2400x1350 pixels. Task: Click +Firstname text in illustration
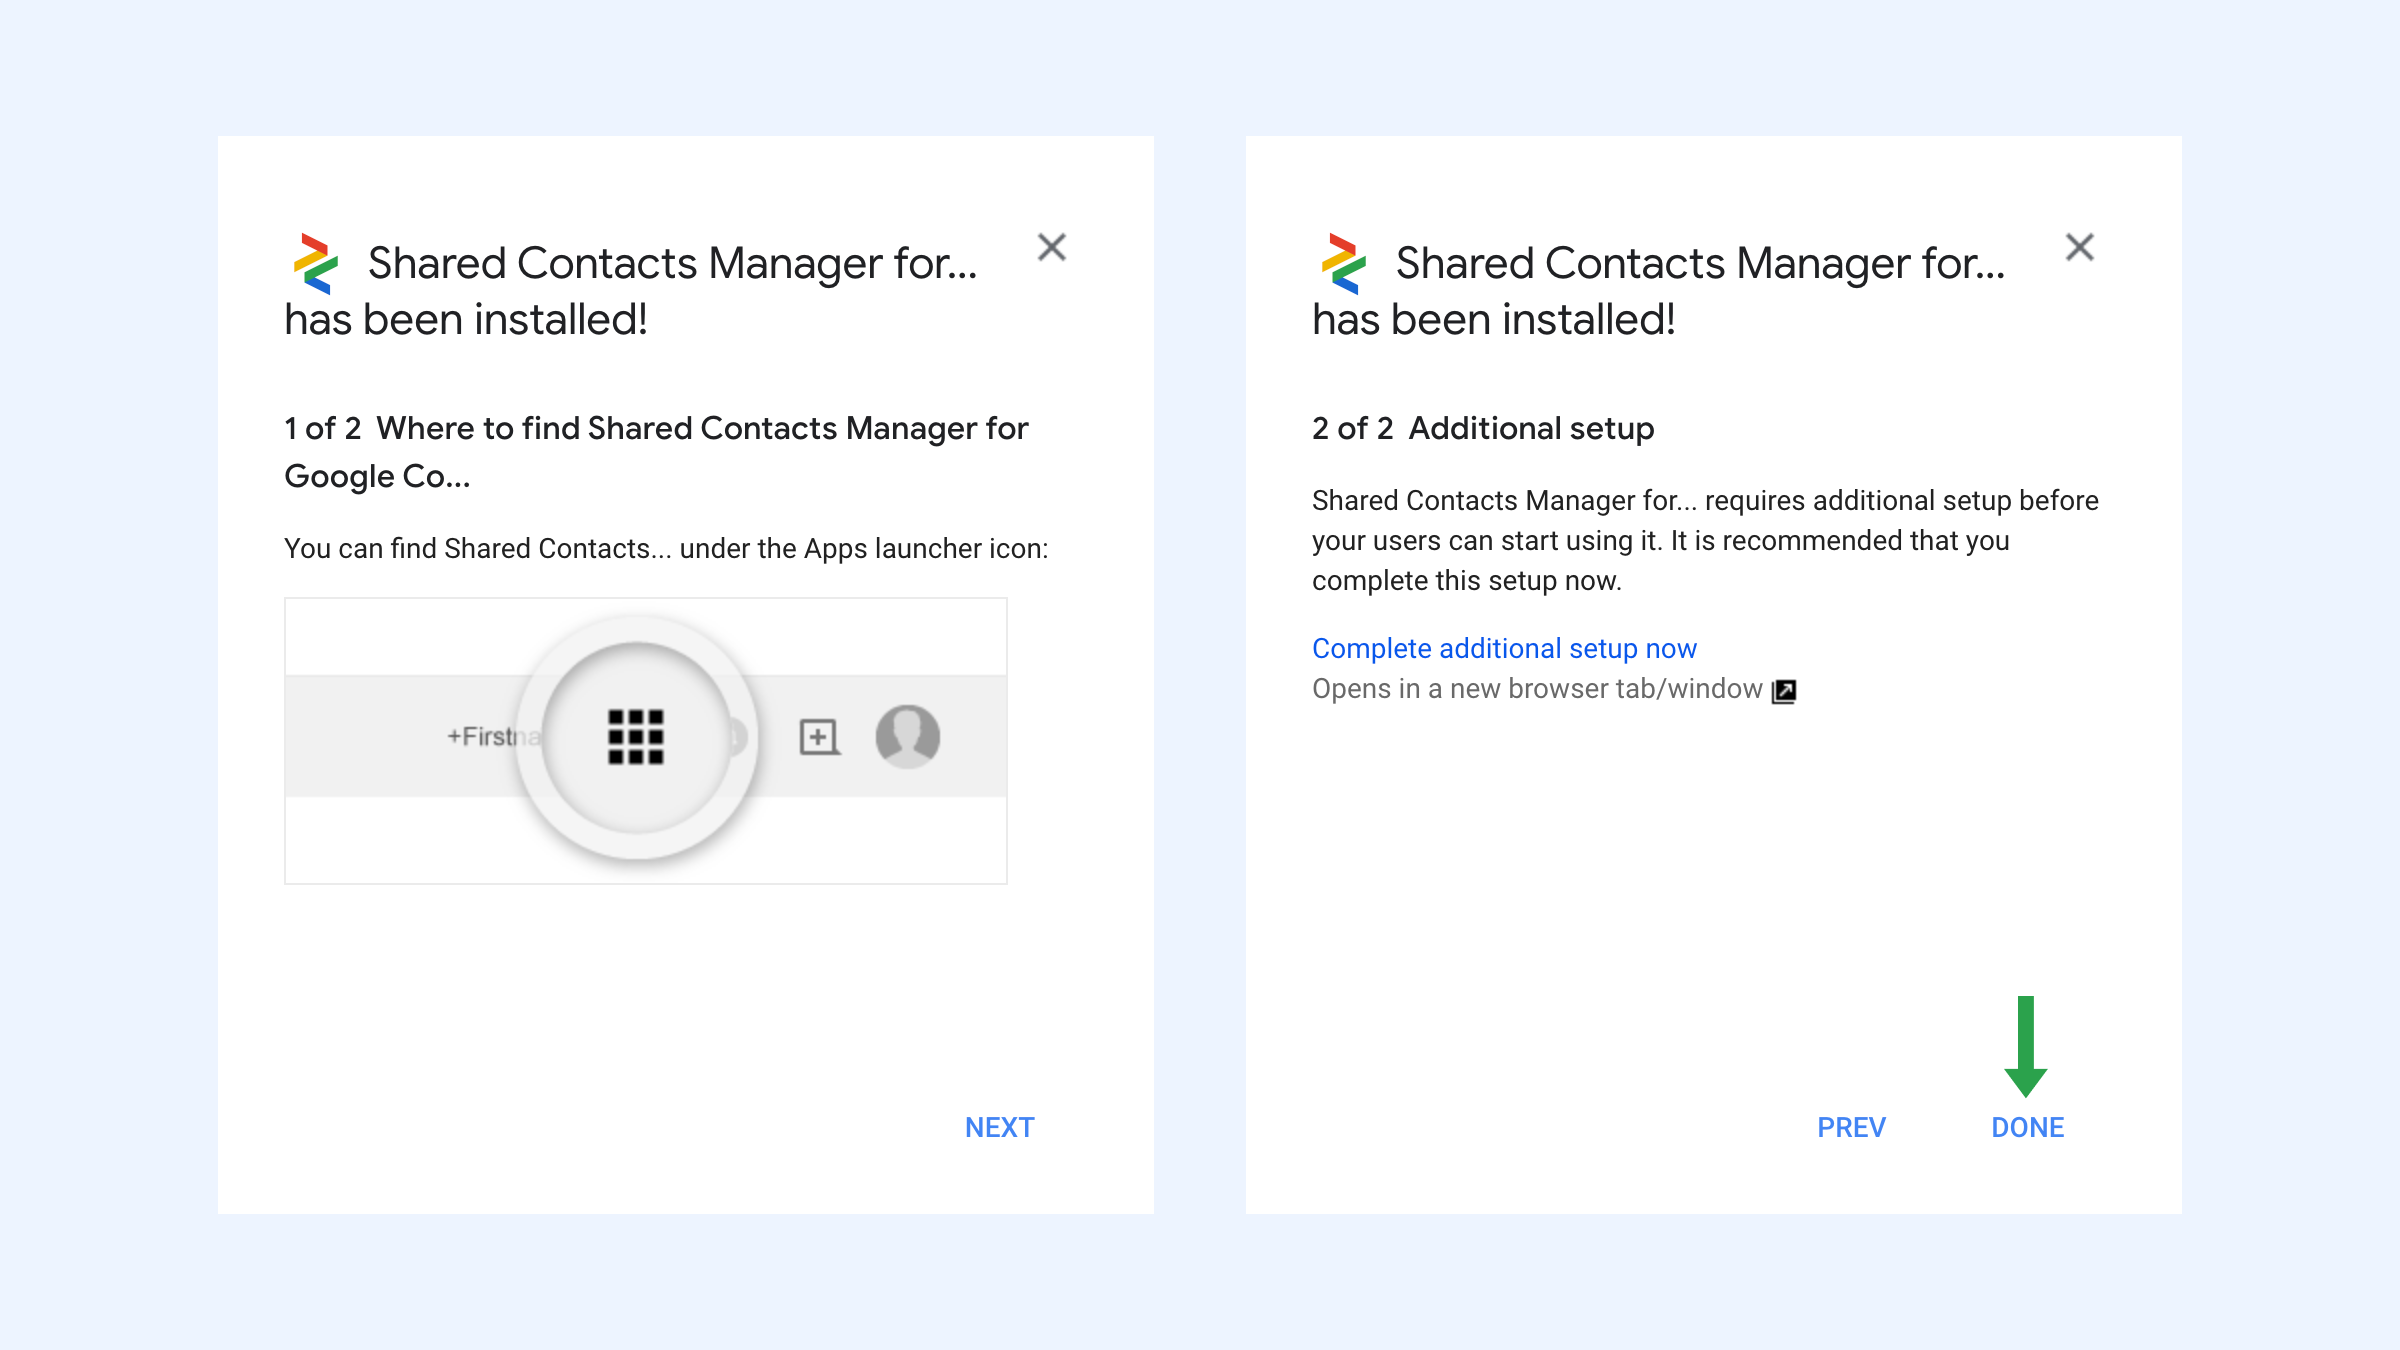click(494, 736)
